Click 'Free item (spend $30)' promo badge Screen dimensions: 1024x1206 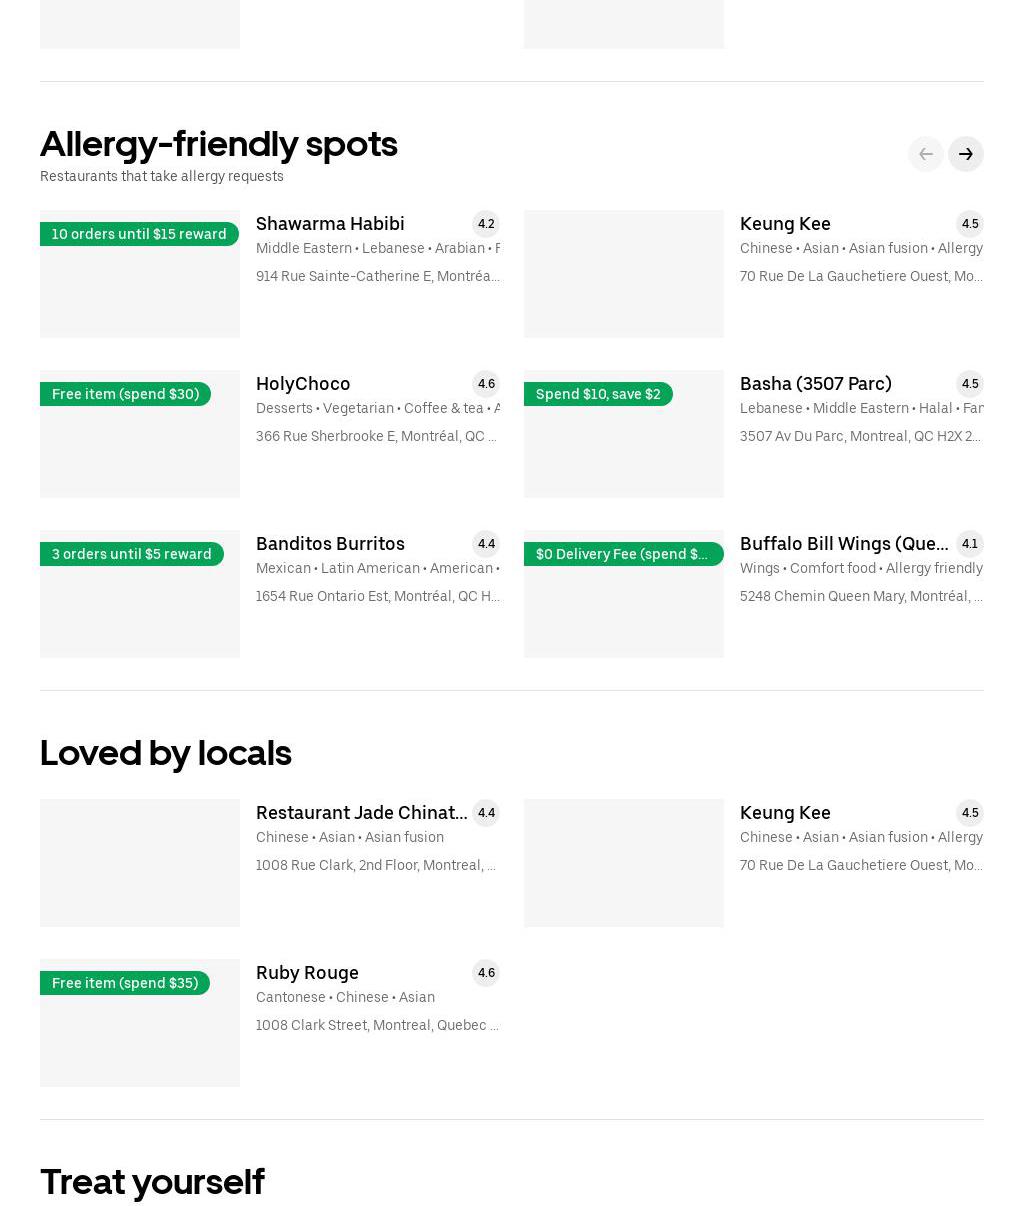pyautogui.click(x=125, y=394)
